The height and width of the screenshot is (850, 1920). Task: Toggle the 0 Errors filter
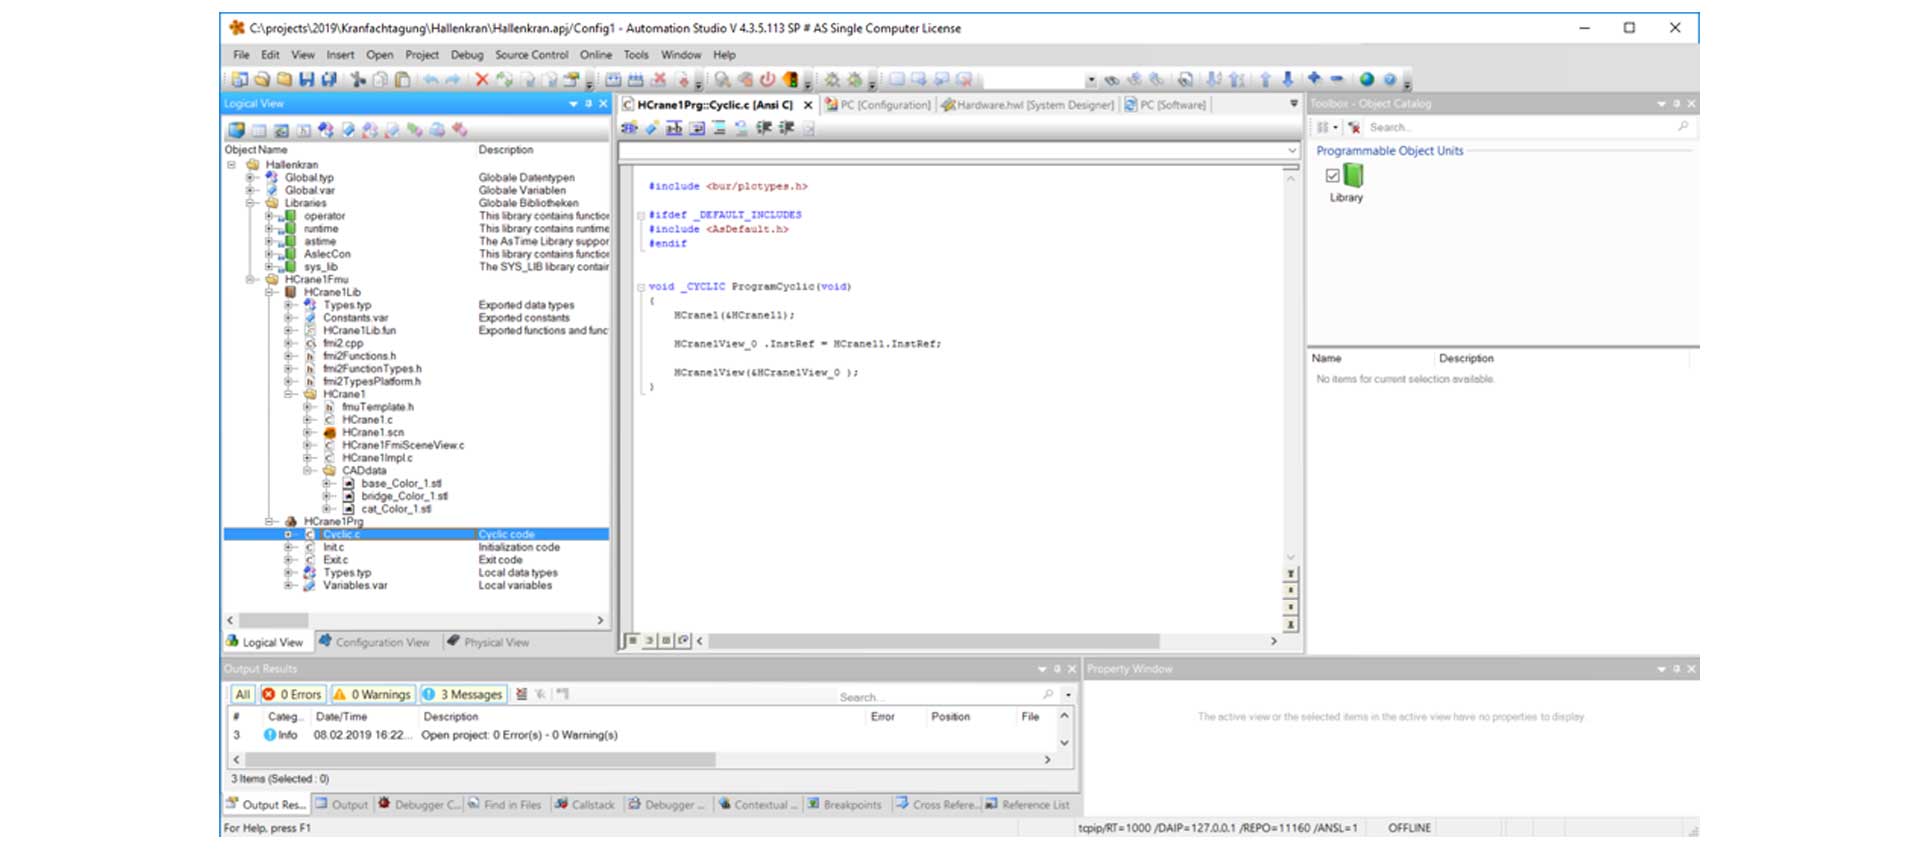(x=292, y=694)
